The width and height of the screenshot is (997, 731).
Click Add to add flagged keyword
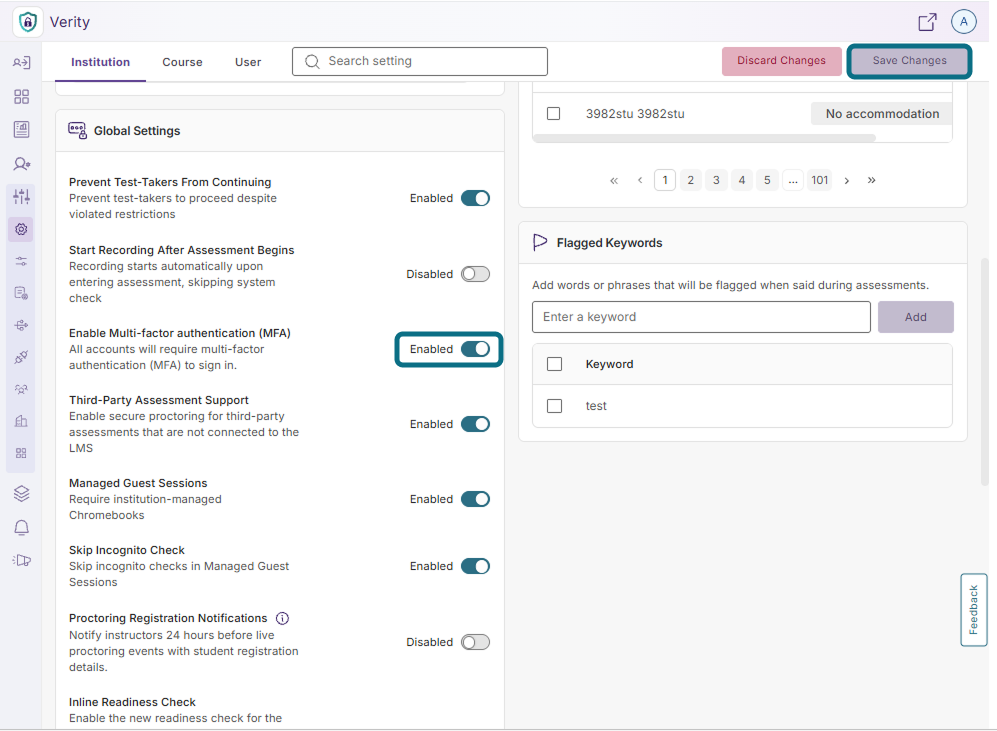(x=916, y=317)
